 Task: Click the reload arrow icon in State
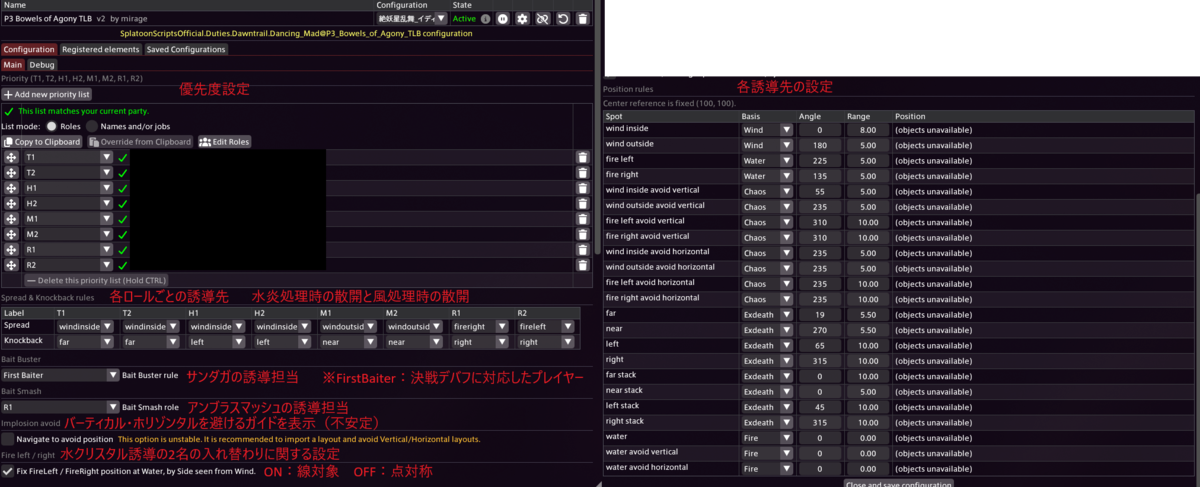coord(563,19)
